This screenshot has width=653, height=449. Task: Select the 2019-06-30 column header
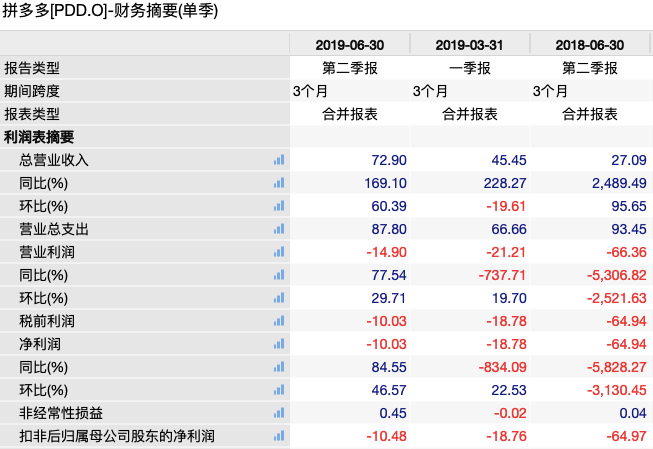349,45
